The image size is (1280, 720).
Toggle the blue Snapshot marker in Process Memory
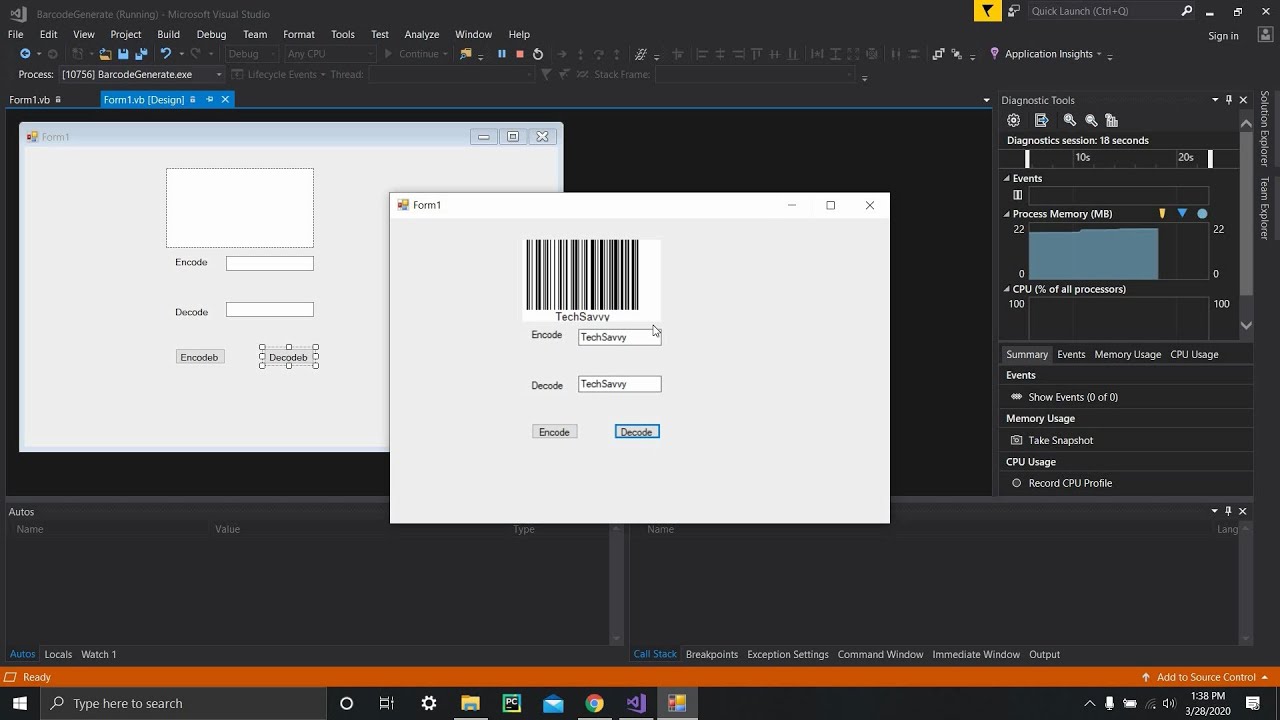[x=1182, y=214]
